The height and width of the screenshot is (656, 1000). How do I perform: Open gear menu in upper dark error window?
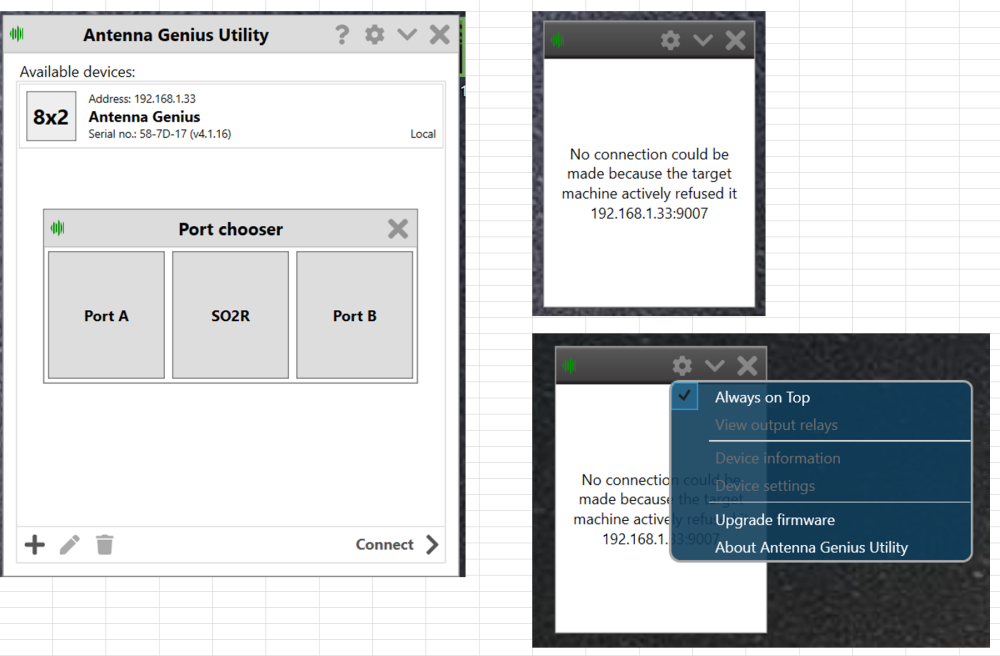[670, 40]
